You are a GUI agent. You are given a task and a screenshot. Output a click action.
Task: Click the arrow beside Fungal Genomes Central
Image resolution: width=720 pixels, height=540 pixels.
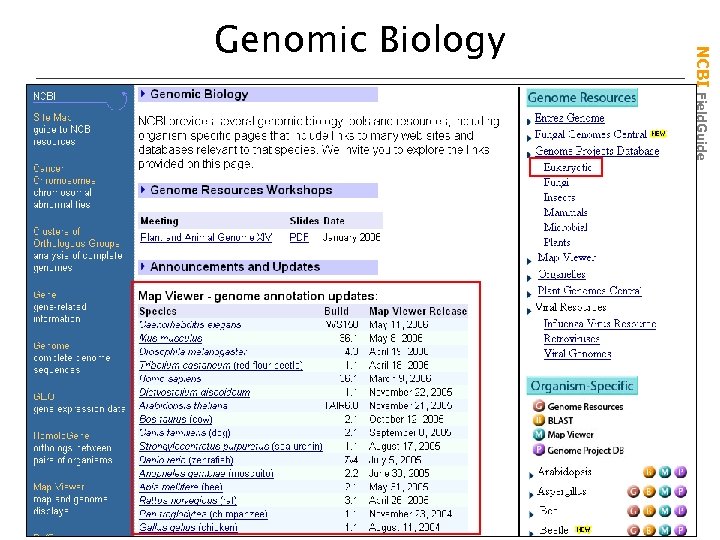(529, 137)
